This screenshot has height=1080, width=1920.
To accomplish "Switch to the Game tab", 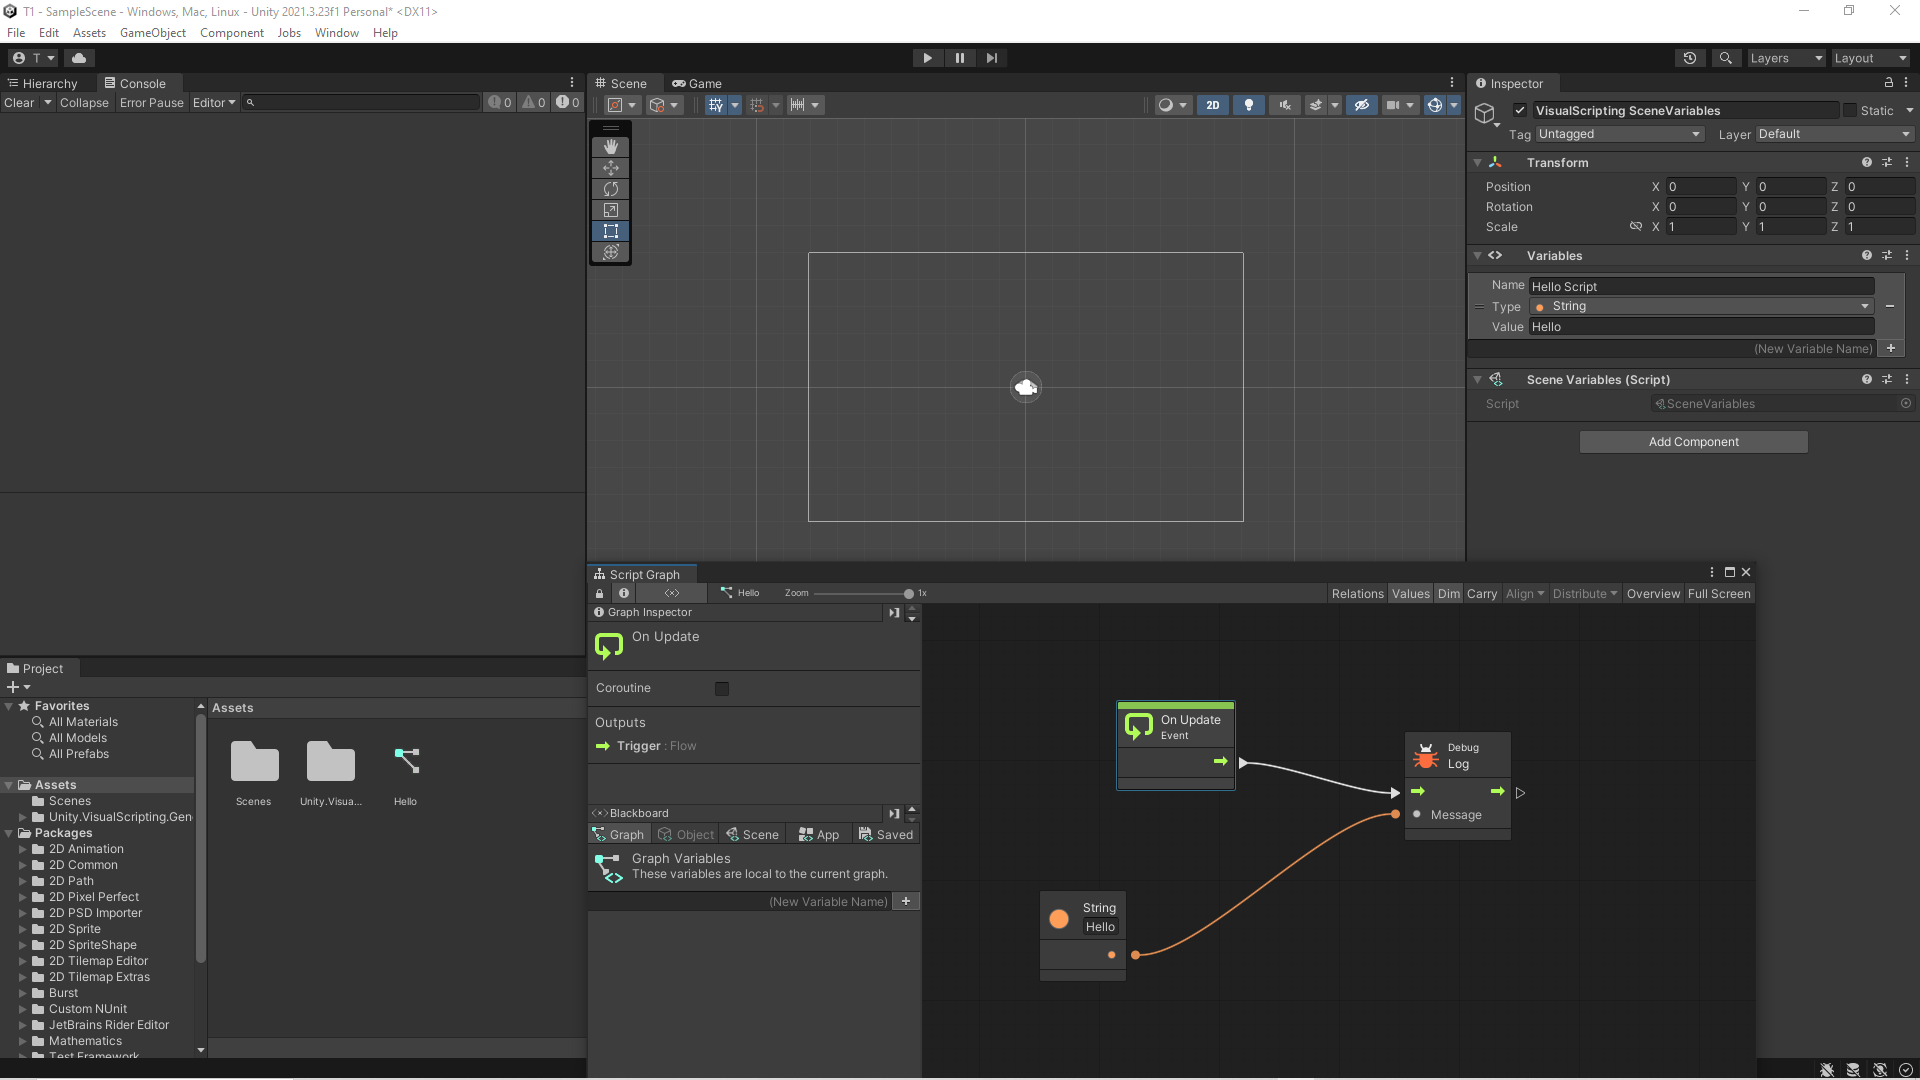I will point(697,84).
